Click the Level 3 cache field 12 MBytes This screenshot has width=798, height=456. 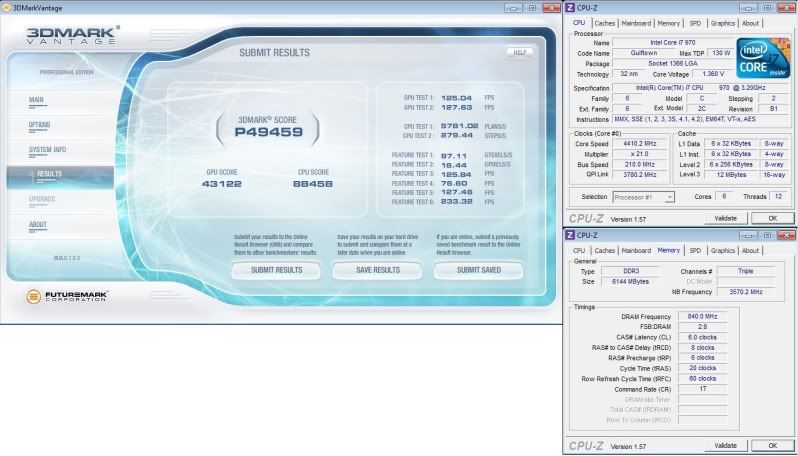click(x=731, y=175)
